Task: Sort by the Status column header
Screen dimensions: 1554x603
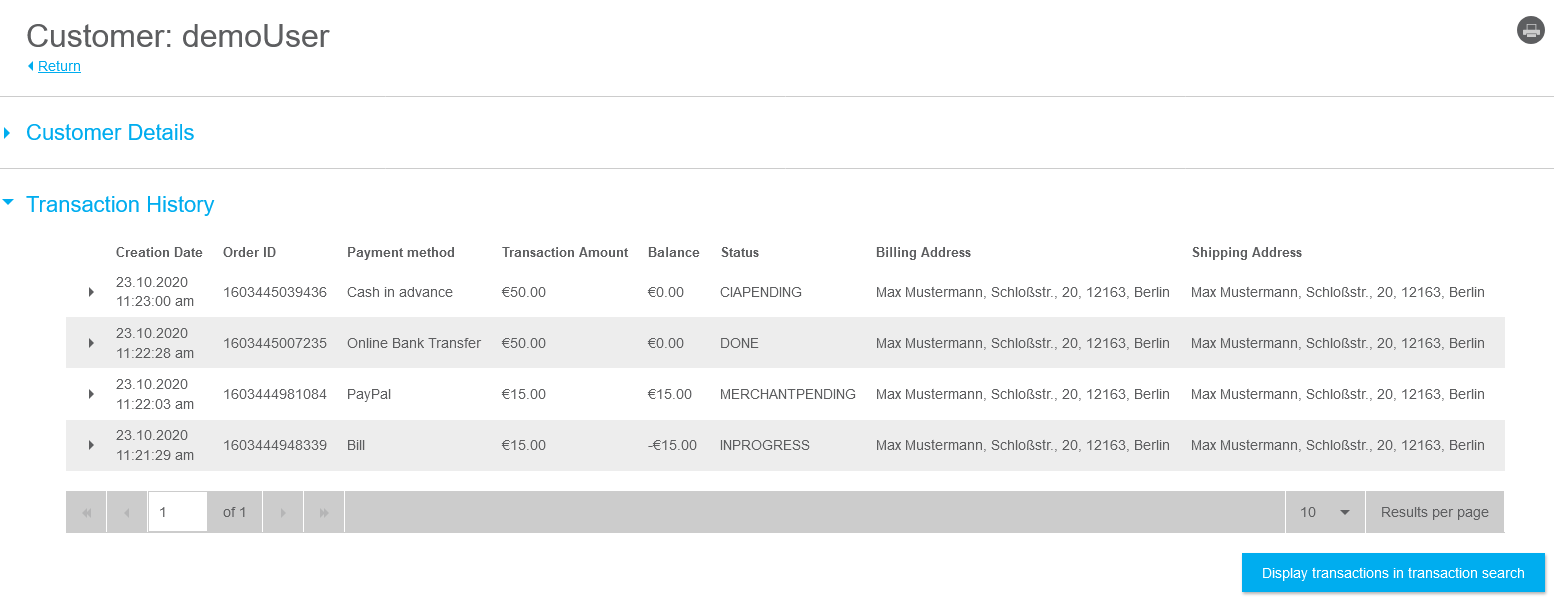Action: point(740,253)
